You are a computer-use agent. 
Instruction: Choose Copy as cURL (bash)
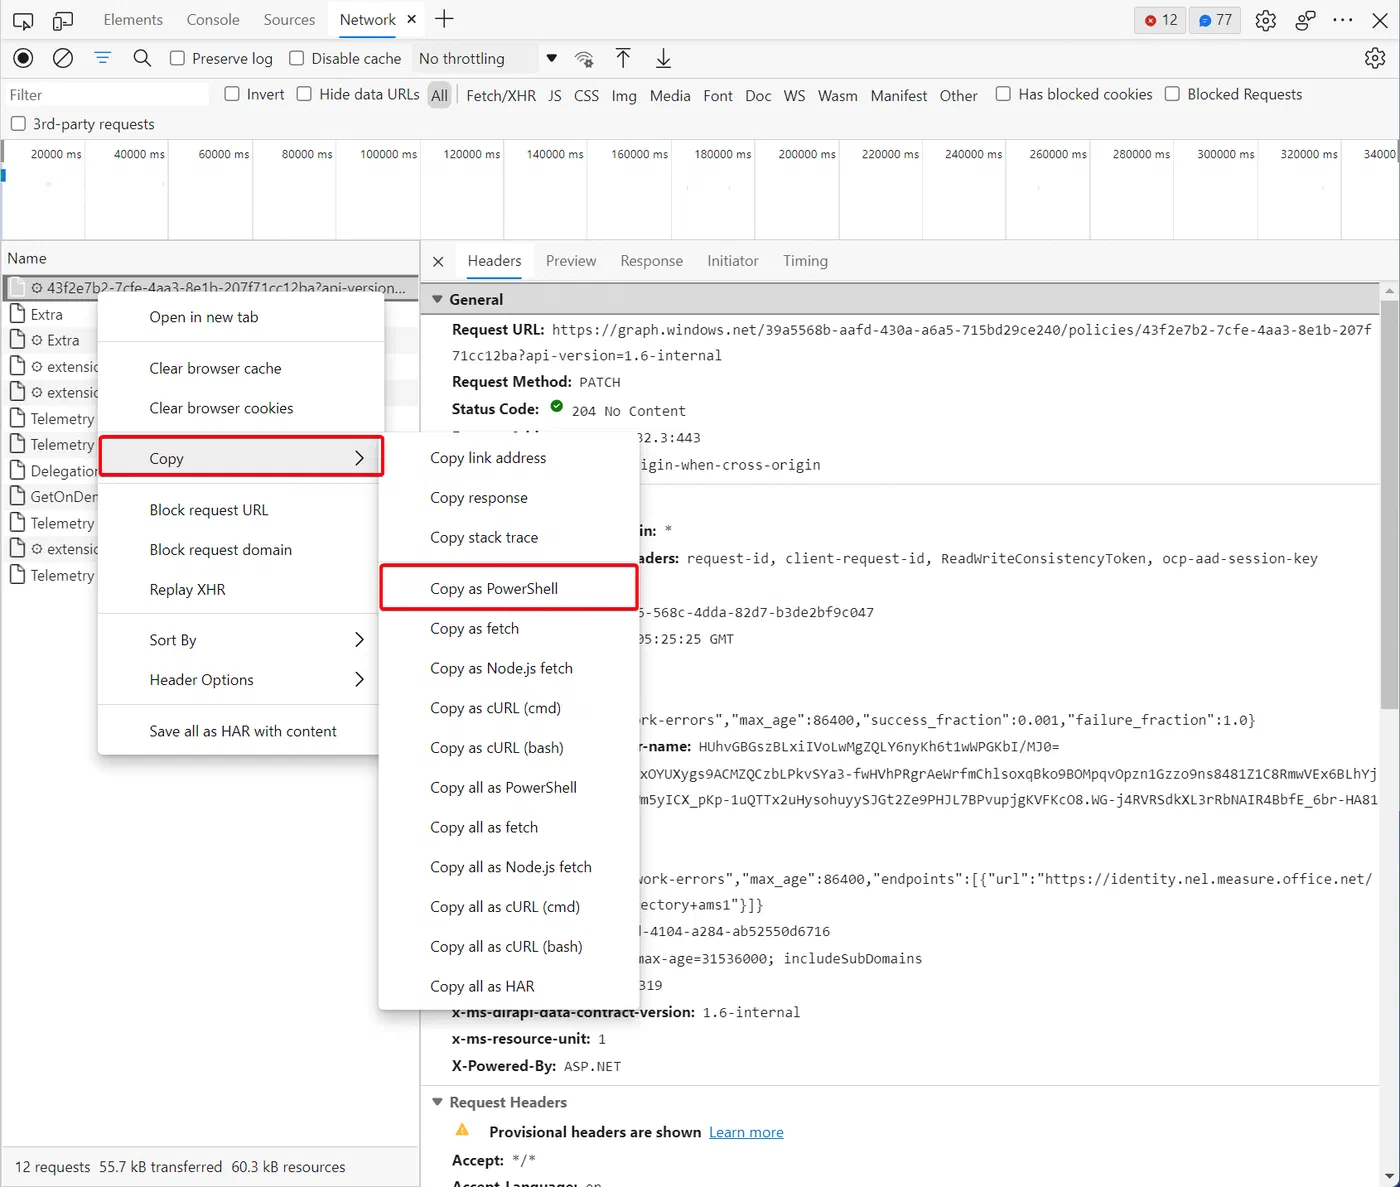click(x=509, y=748)
